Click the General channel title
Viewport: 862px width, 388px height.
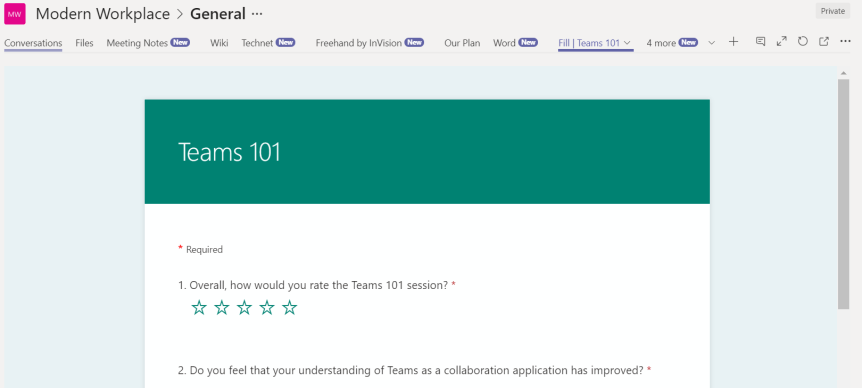(218, 14)
